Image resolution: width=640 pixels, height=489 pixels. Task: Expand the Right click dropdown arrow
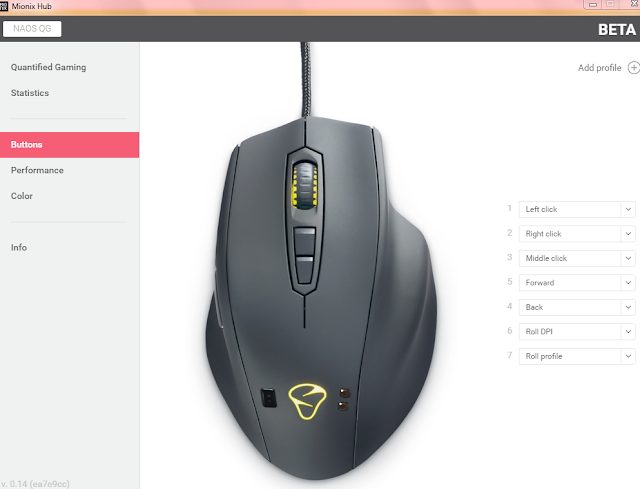pyautogui.click(x=628, y=234)
